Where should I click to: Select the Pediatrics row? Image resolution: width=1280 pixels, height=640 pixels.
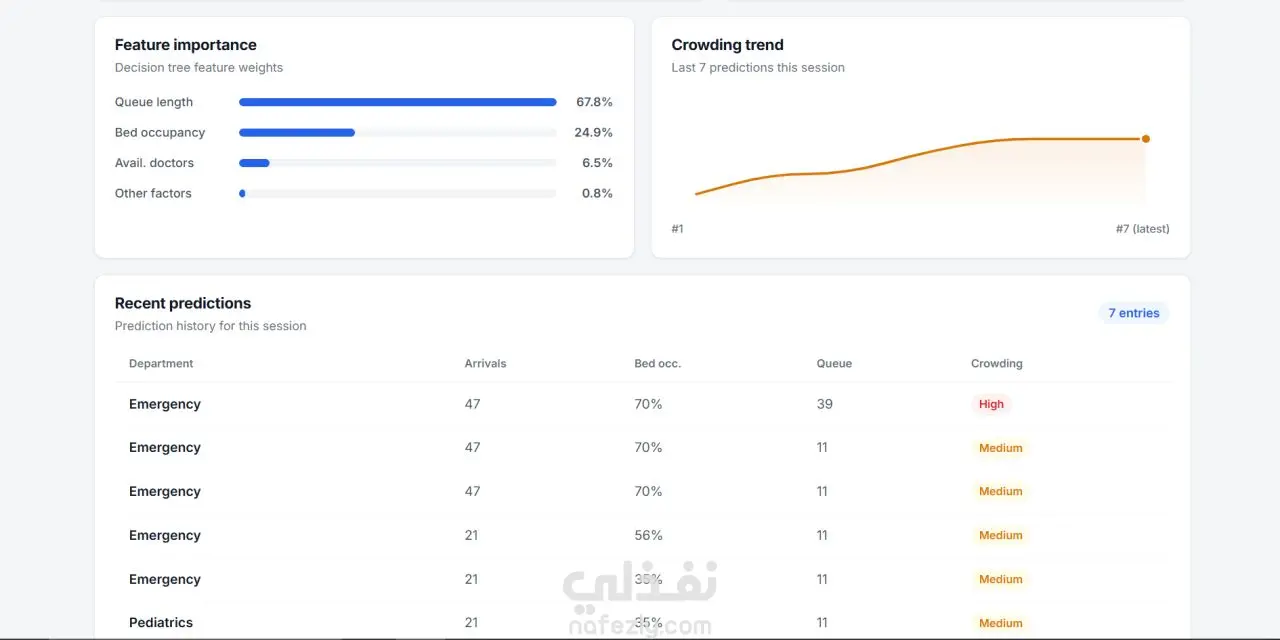coord(642,622)
